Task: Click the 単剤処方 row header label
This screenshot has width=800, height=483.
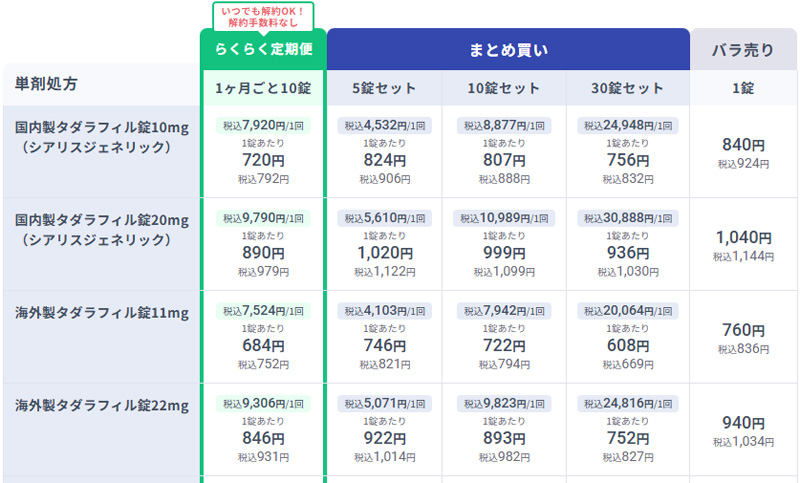Action: [x=46, y=84]
